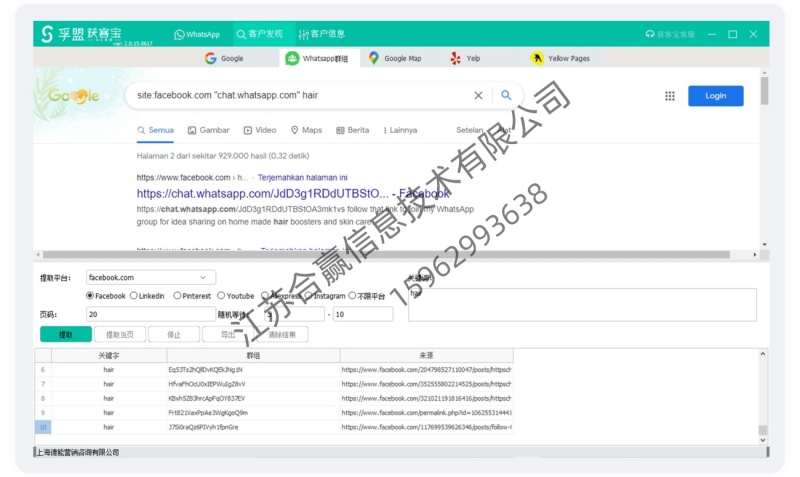Click the 停止 button

click(x=174, y=335)
